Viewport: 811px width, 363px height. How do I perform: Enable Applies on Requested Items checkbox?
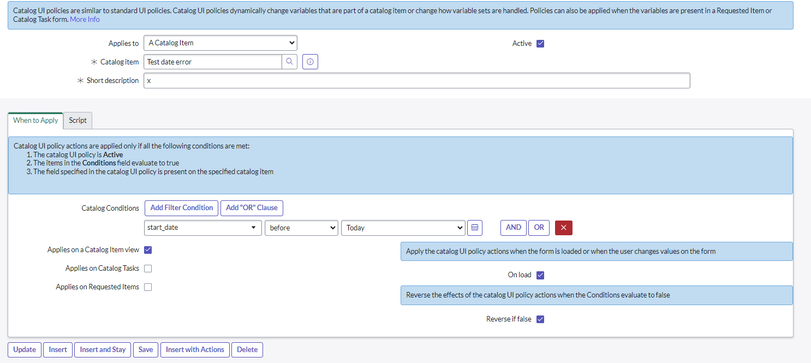coord(148,287)
